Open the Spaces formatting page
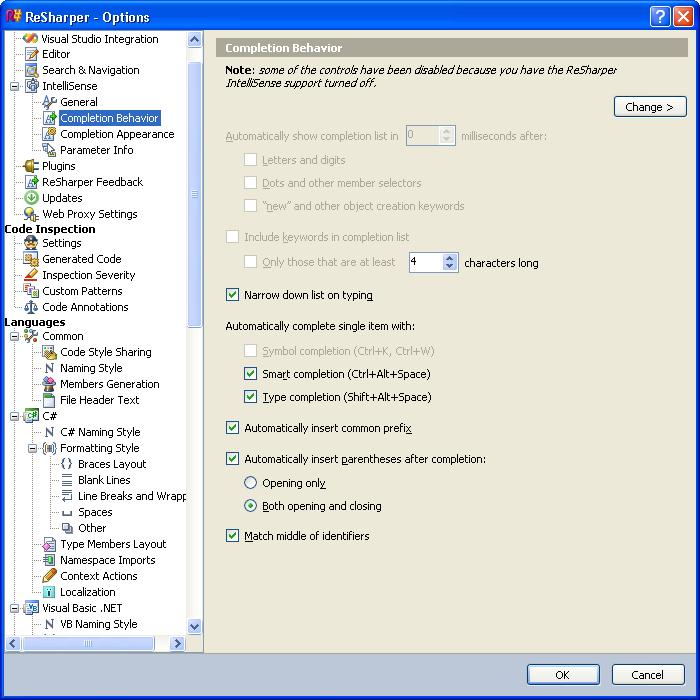 tap(95, 512)
